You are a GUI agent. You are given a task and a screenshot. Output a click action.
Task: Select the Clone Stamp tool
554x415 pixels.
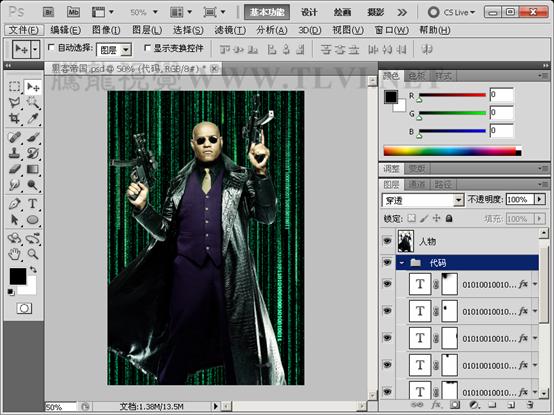[14, 153]
